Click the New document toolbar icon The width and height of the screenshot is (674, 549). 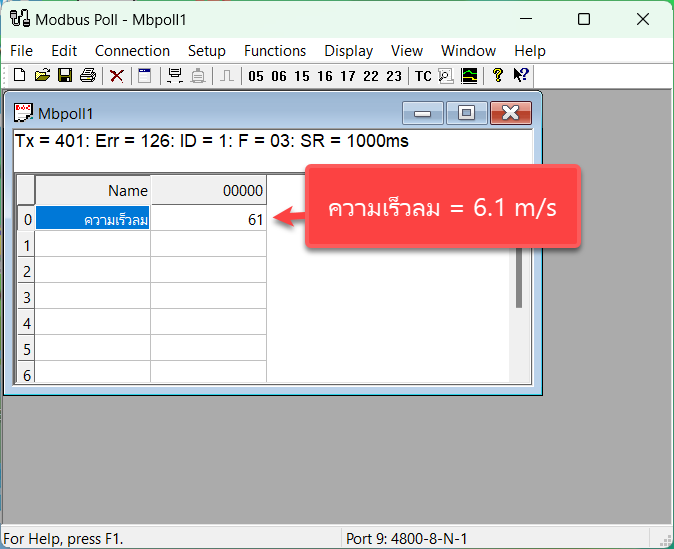point(19,76)
